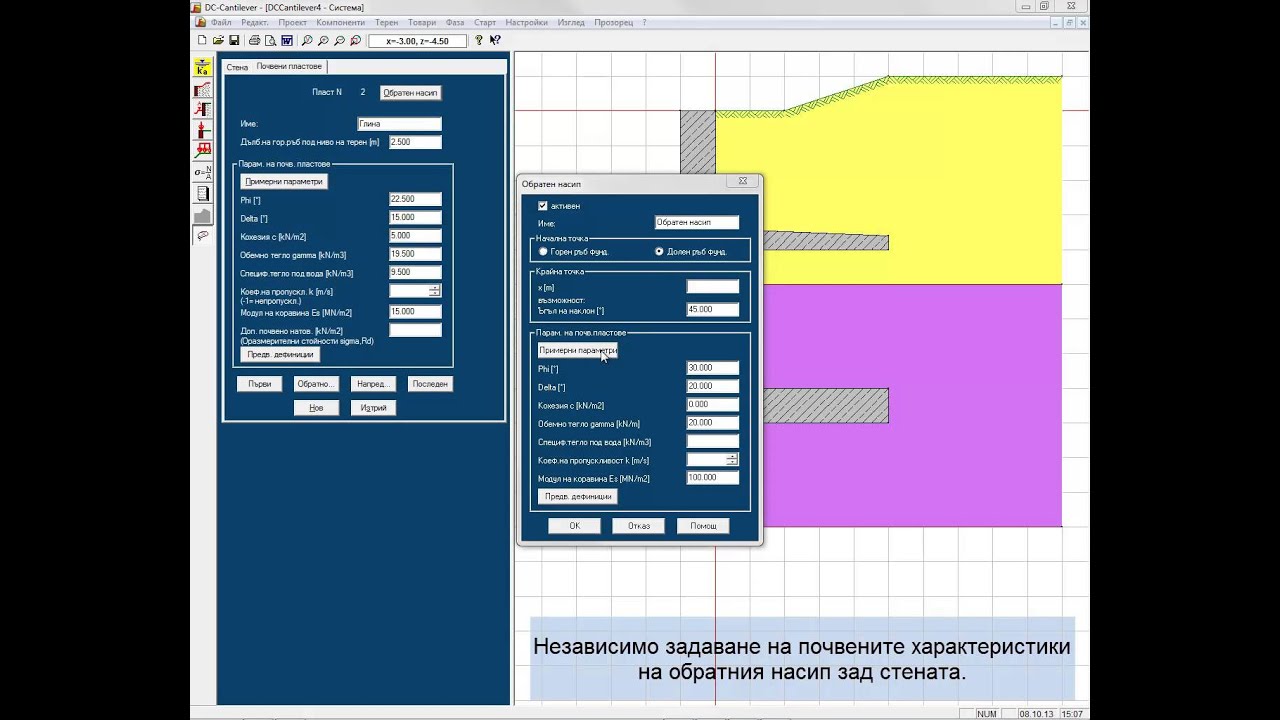This screenshot has width=1280, height=720.
Task: Click the Обратно... button
Action: click(316, 384)
